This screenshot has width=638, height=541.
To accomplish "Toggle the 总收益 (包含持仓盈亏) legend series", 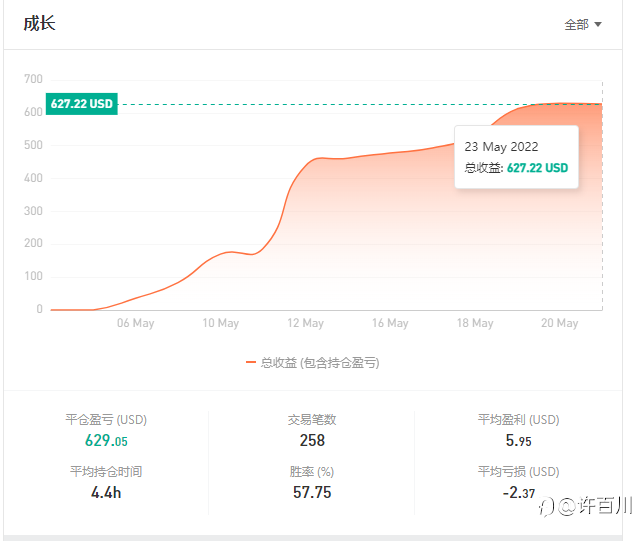I will (319, 363).
